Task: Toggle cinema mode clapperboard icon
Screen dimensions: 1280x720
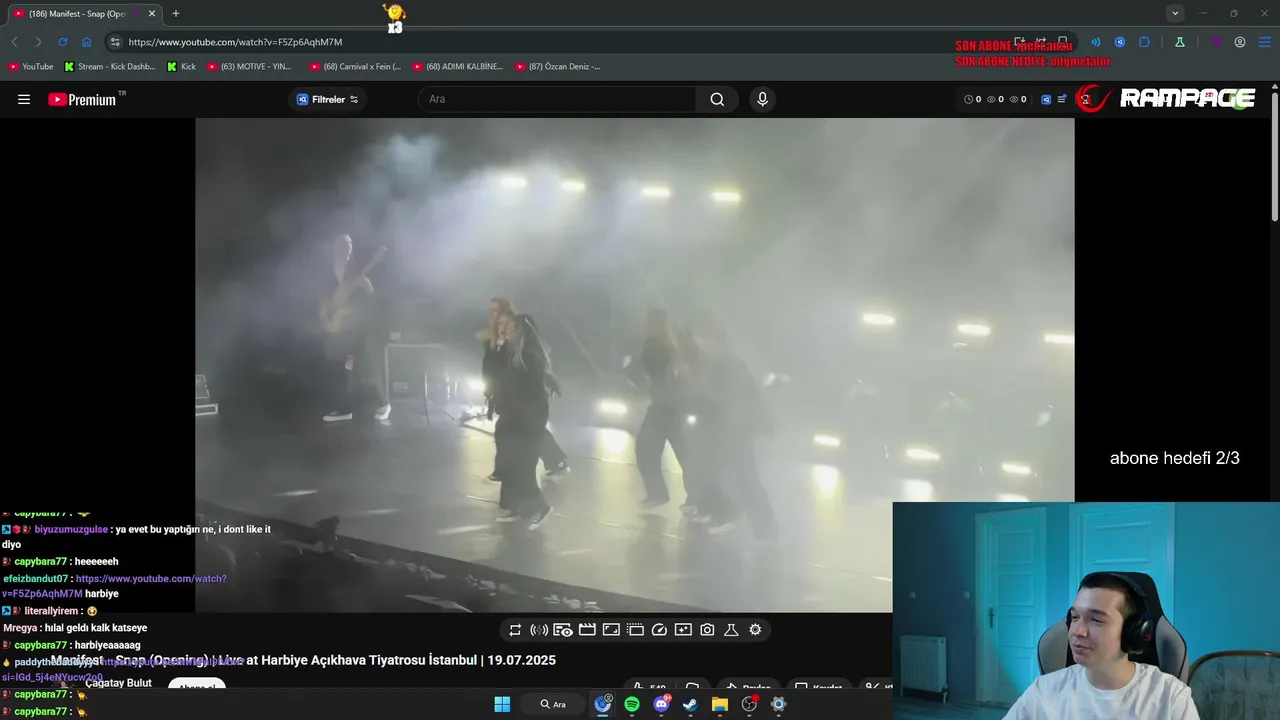Action: click(587, 630)
